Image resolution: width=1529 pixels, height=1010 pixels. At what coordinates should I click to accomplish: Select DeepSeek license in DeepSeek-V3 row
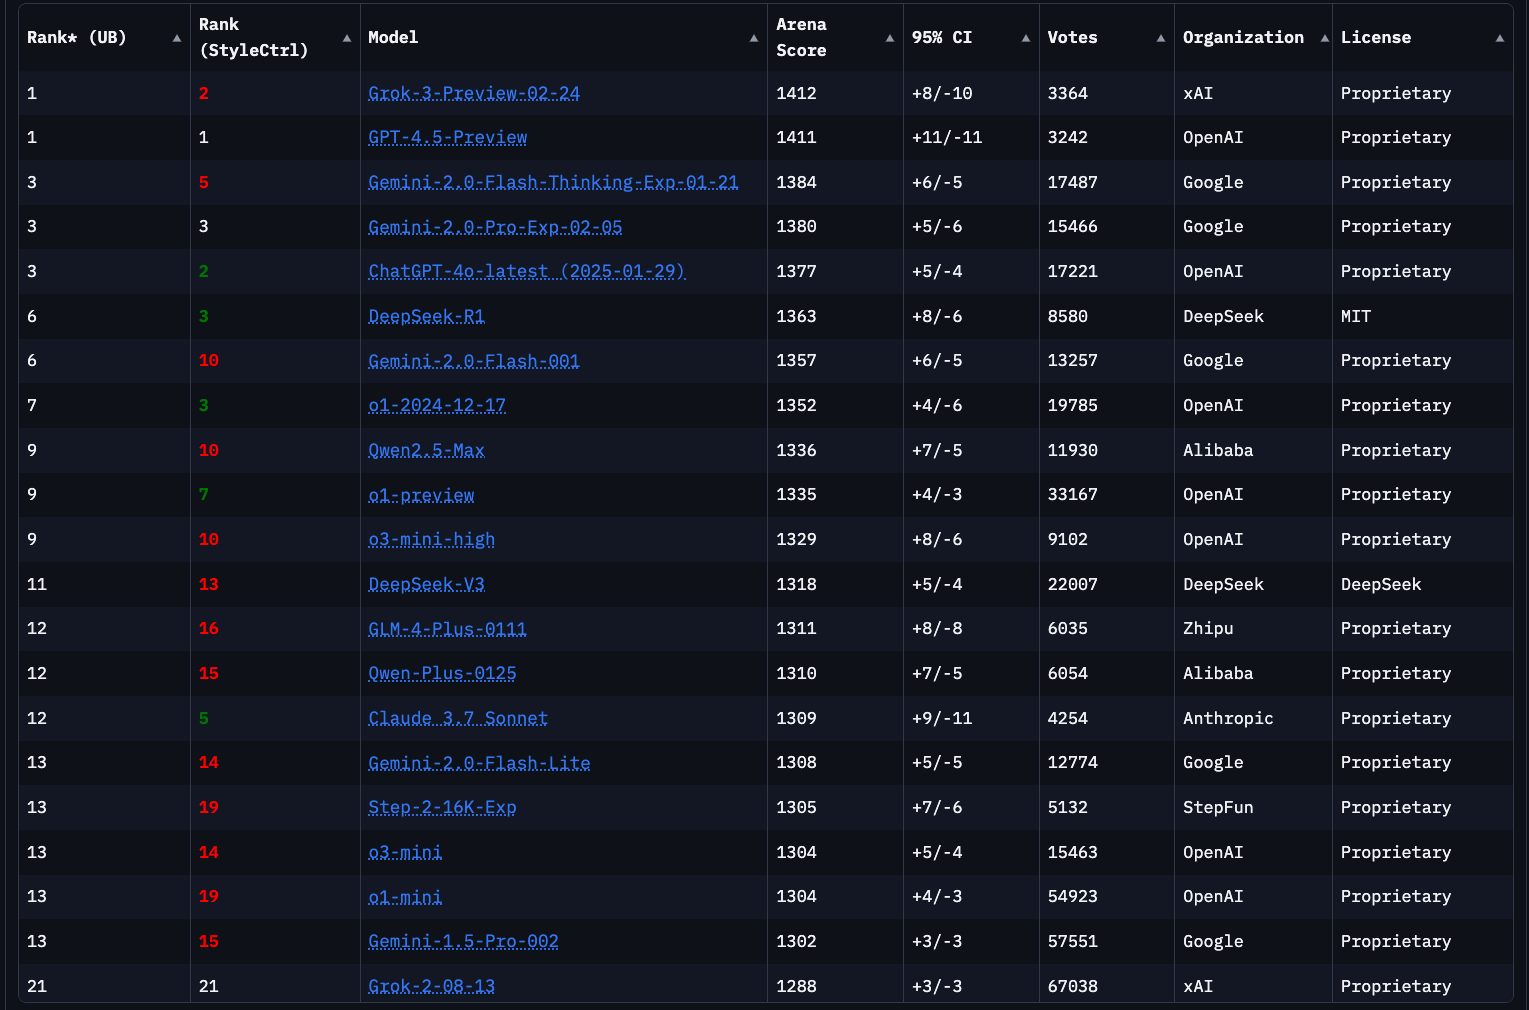[x=1381, y=584]
